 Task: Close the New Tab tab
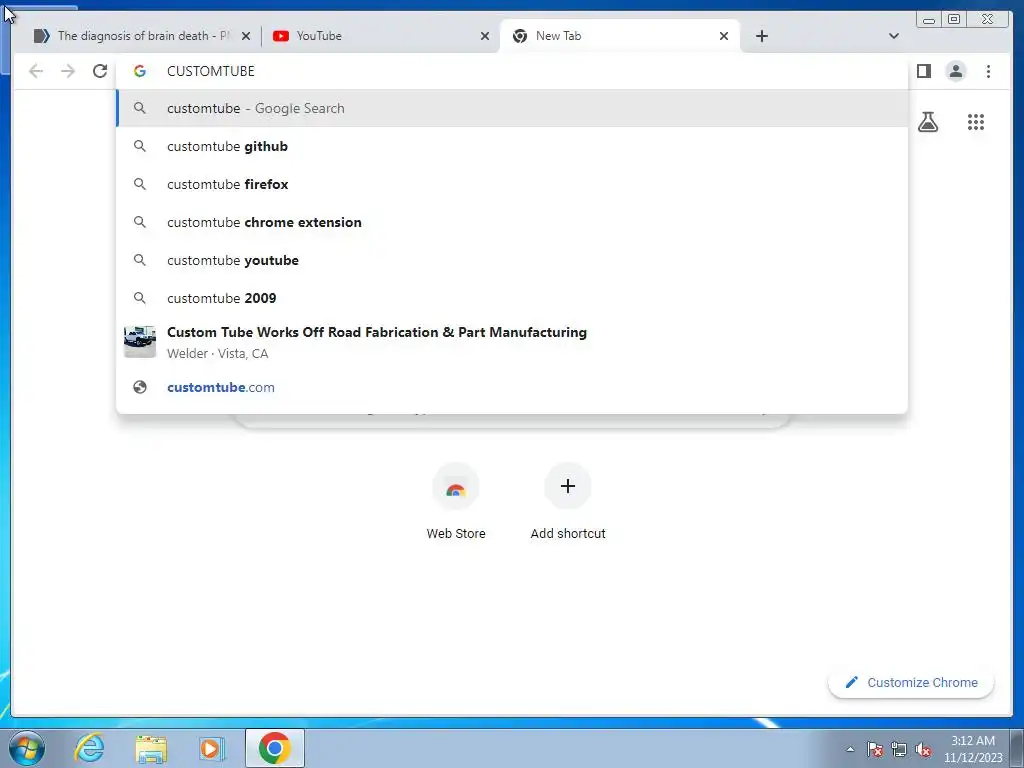tap(724, 37)
